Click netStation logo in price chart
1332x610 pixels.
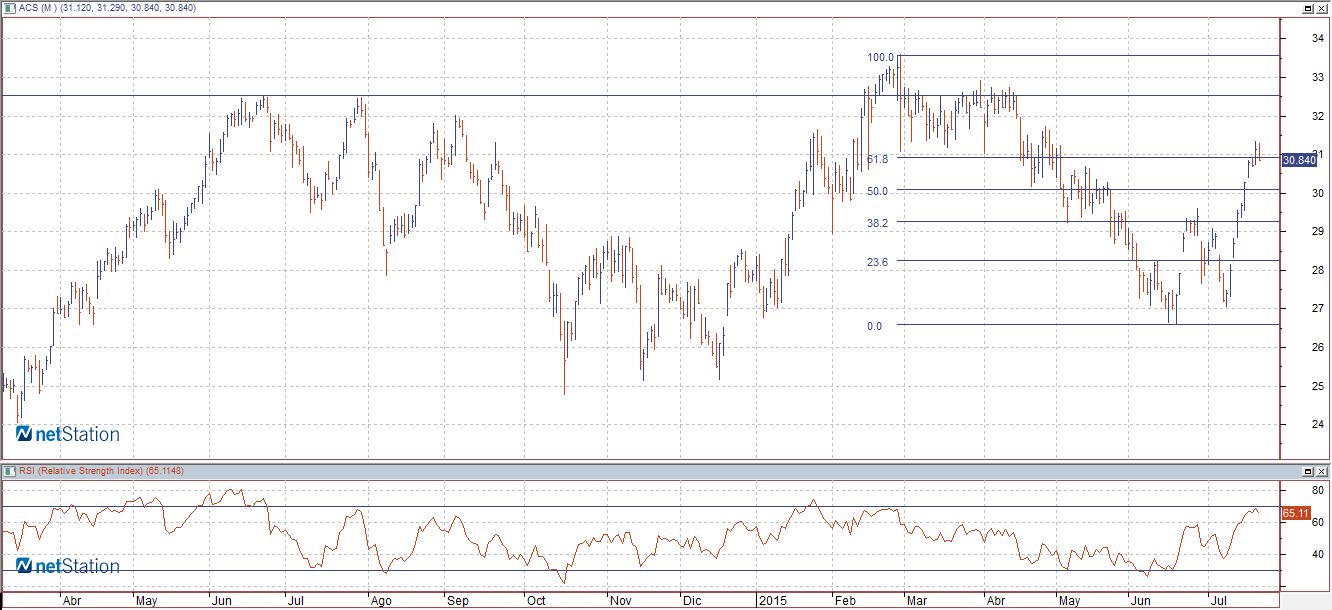[x=67, y=434]
